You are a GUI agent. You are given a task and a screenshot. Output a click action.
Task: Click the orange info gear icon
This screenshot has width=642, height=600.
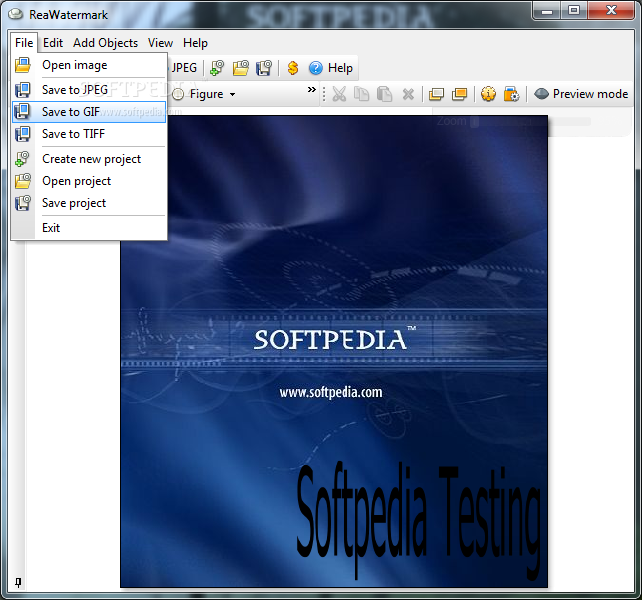pyautogui.click(x=488, y=94)
